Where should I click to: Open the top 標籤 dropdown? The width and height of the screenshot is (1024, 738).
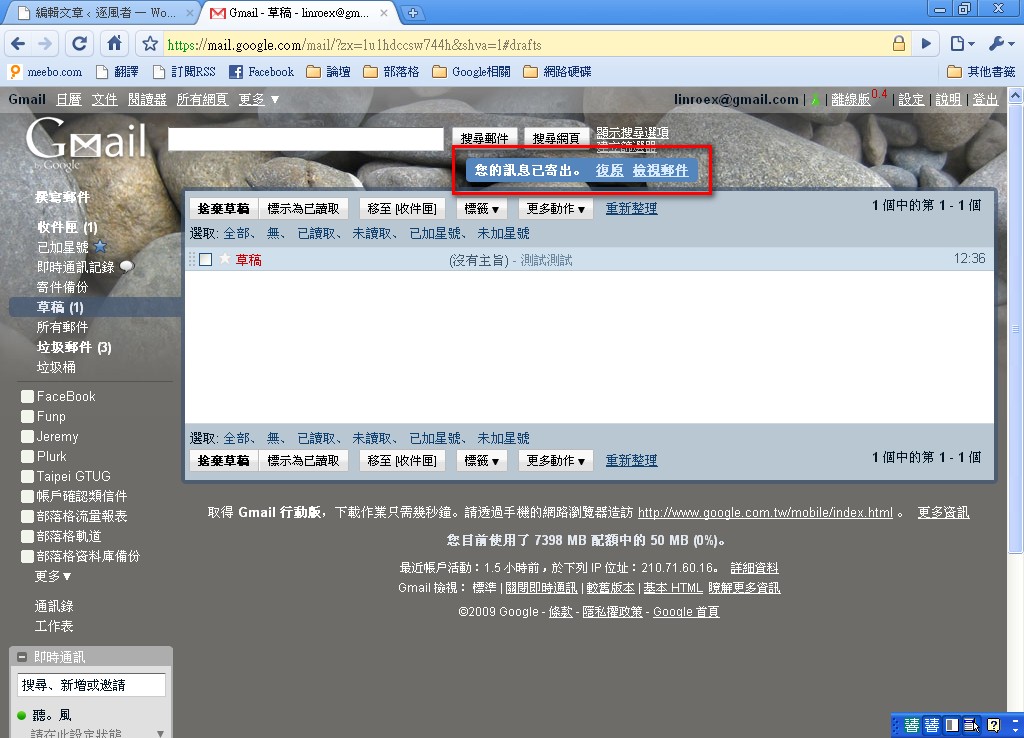tap(481, 208)
